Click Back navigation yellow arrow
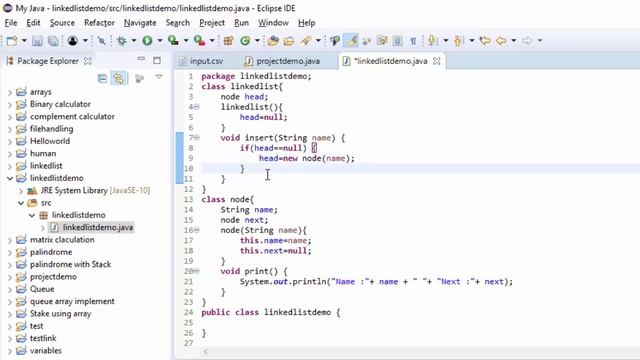The image size is (640, 360). 501,40
